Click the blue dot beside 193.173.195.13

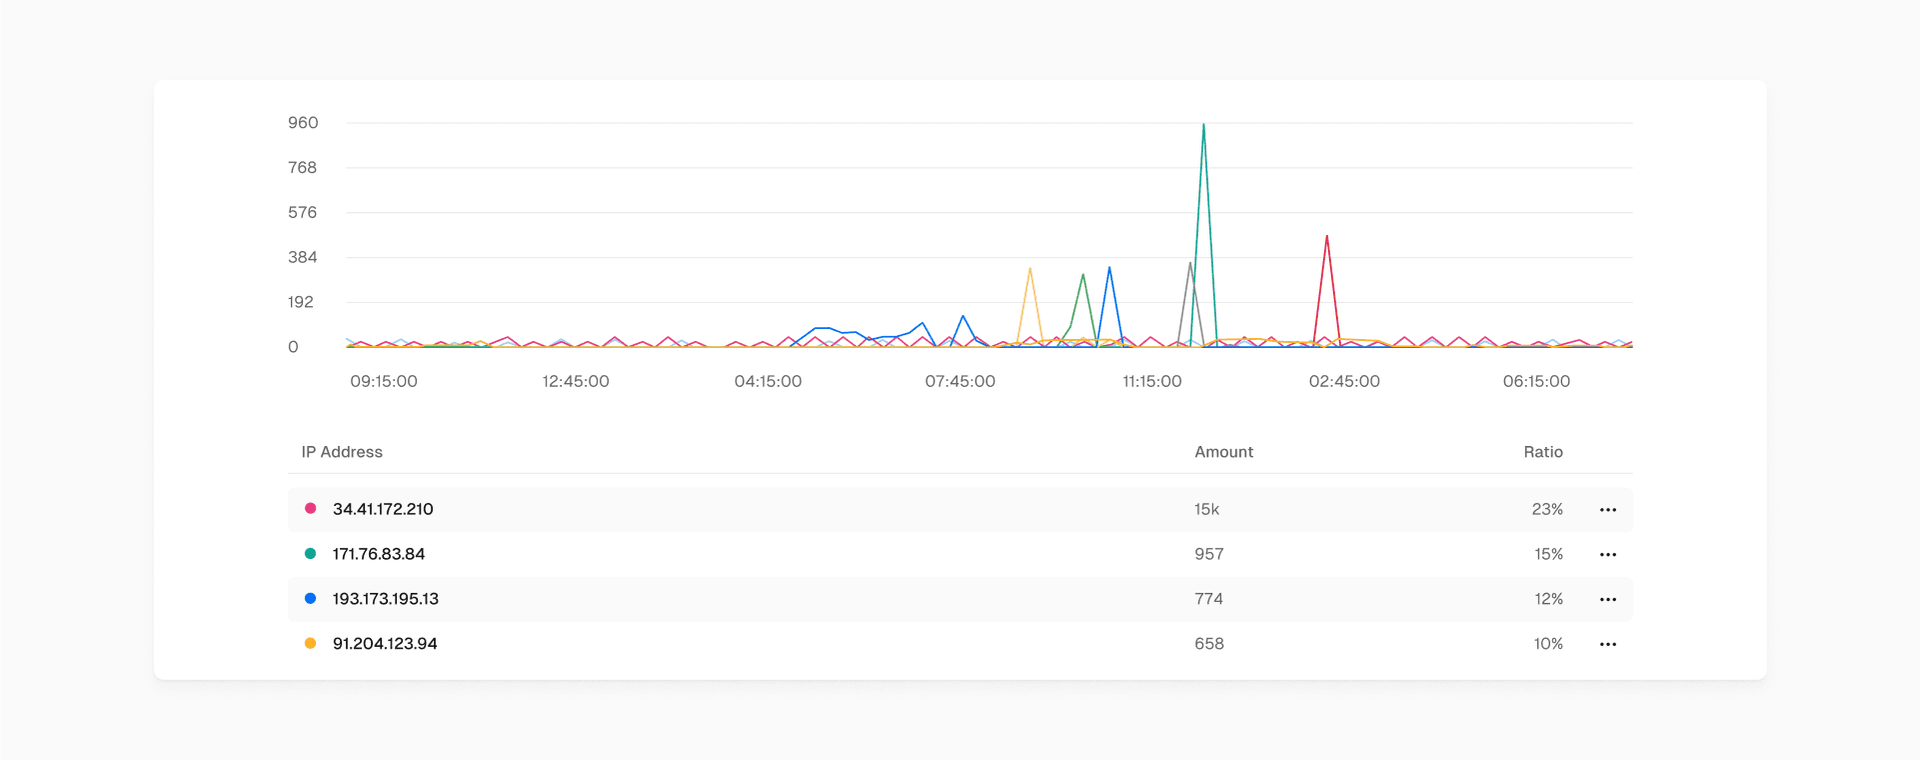[x=310, y=599]
